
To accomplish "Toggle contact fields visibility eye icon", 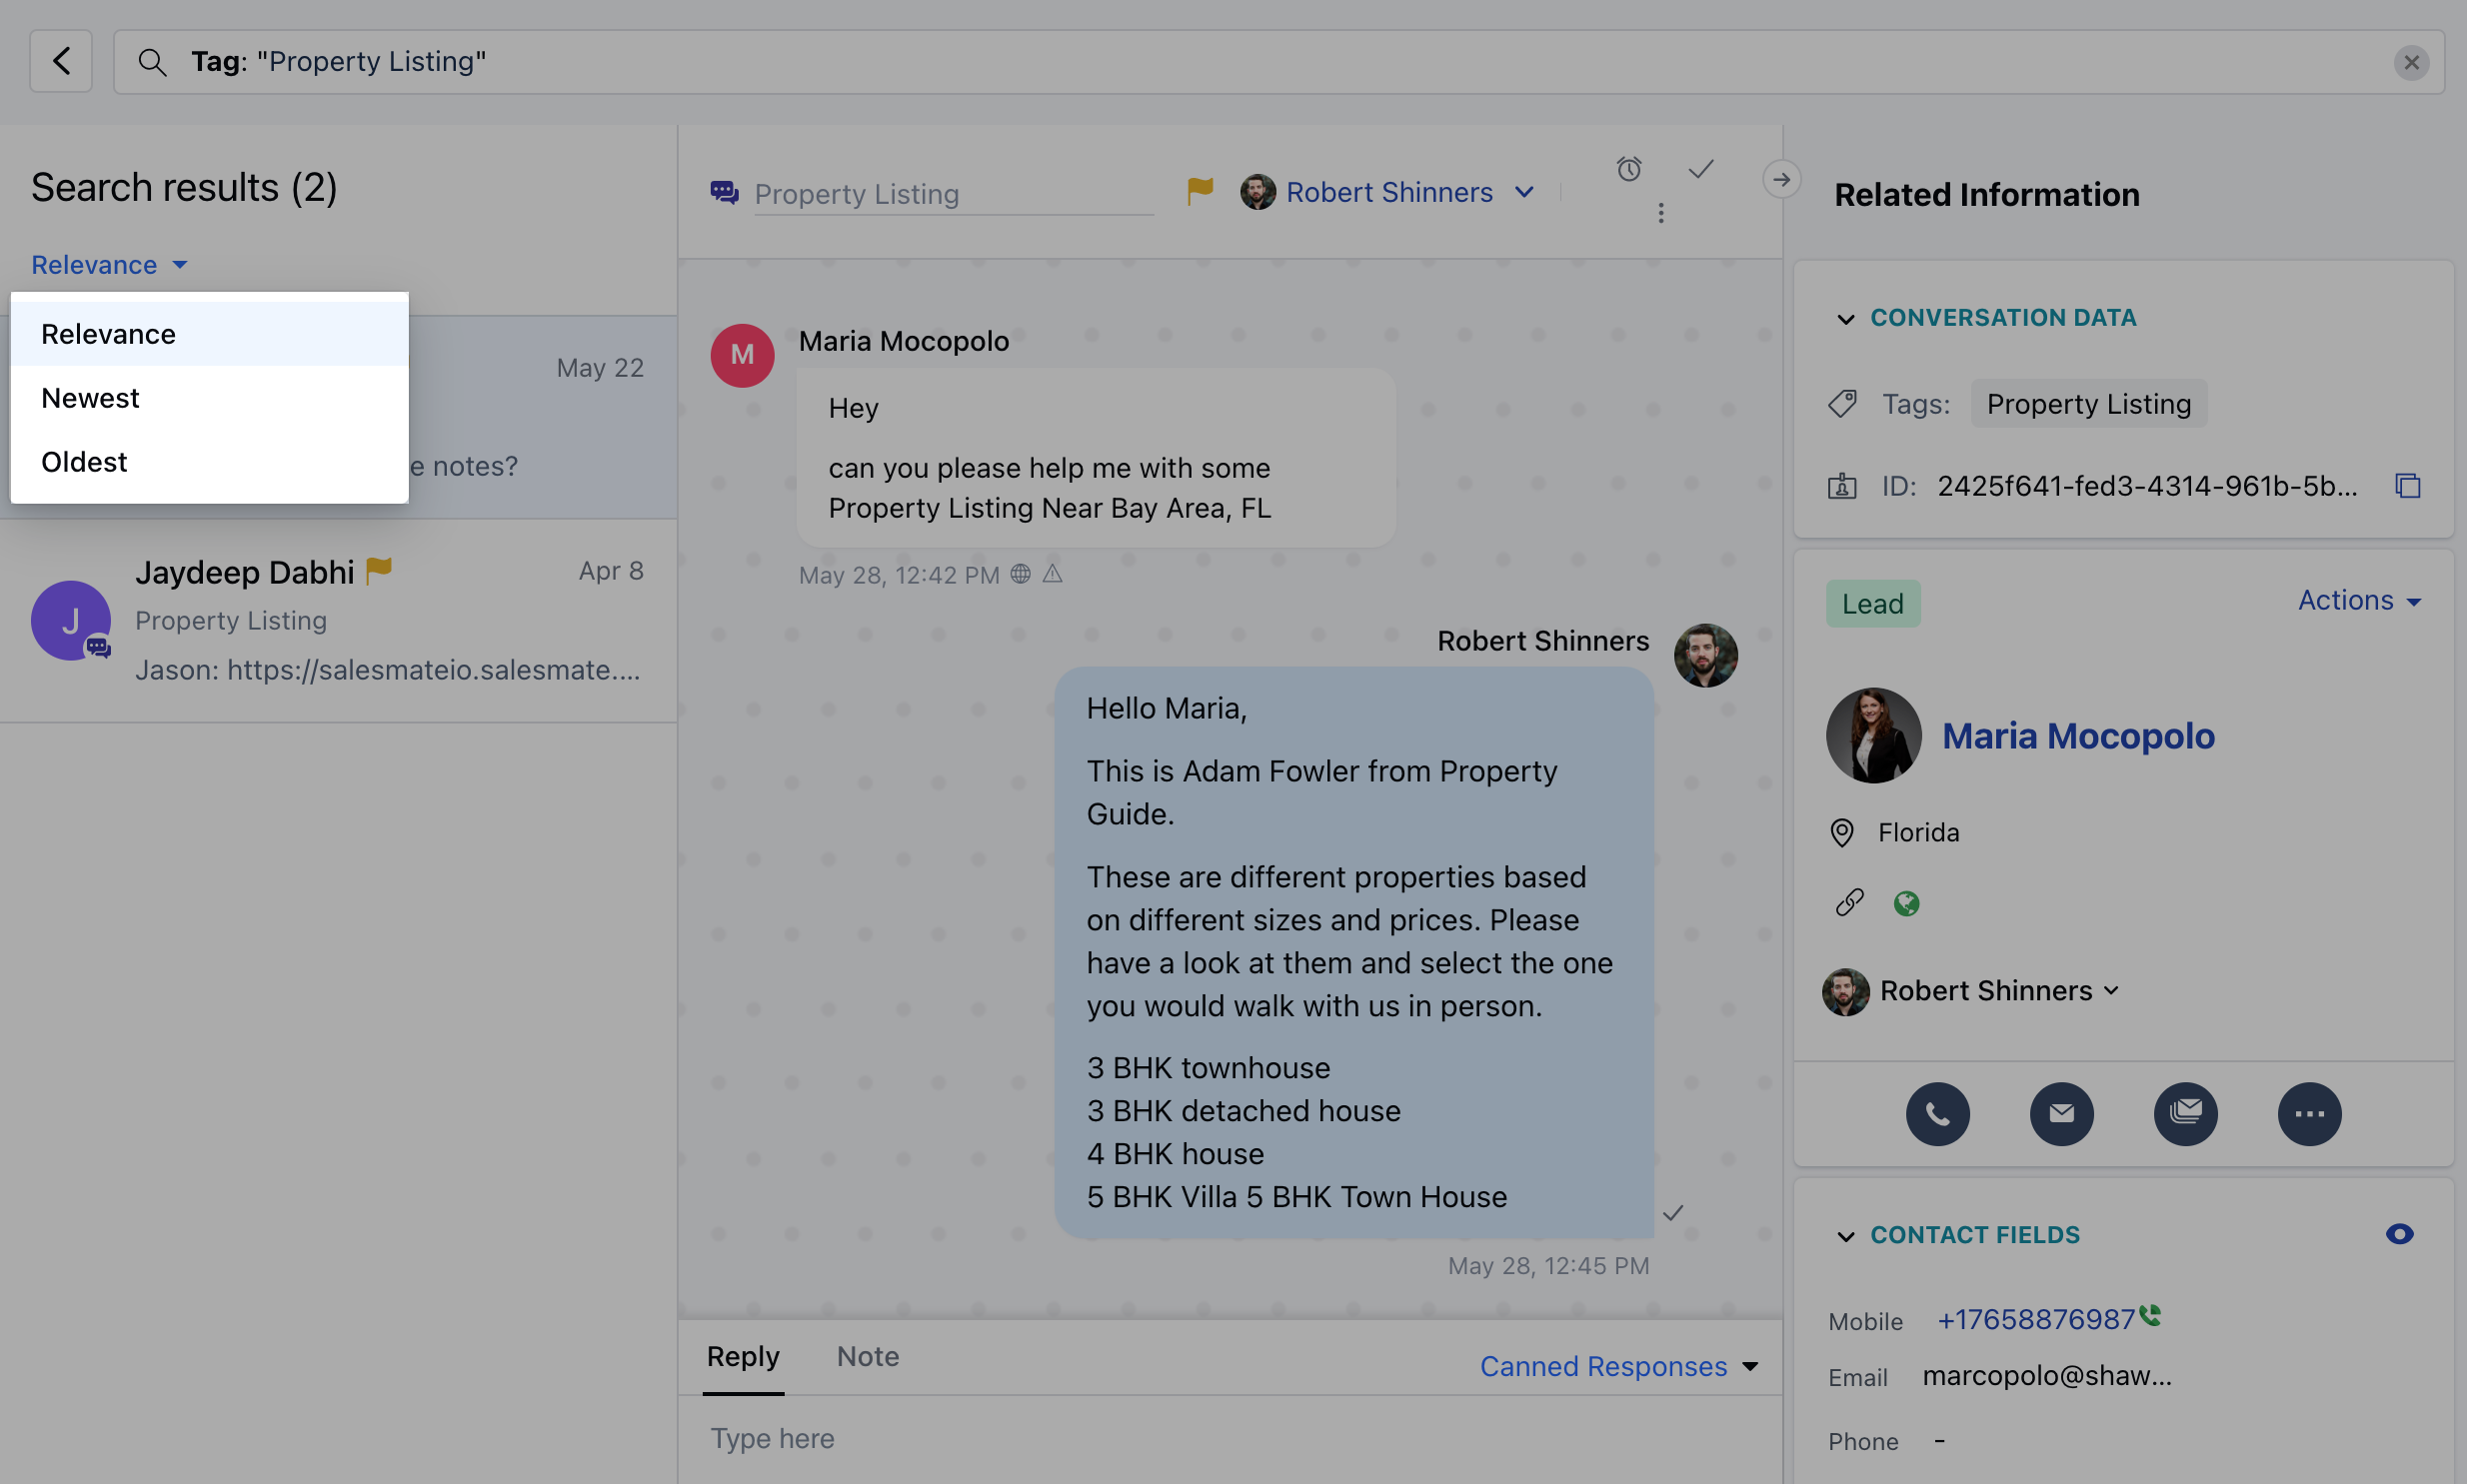I will coord(2399,1234).
